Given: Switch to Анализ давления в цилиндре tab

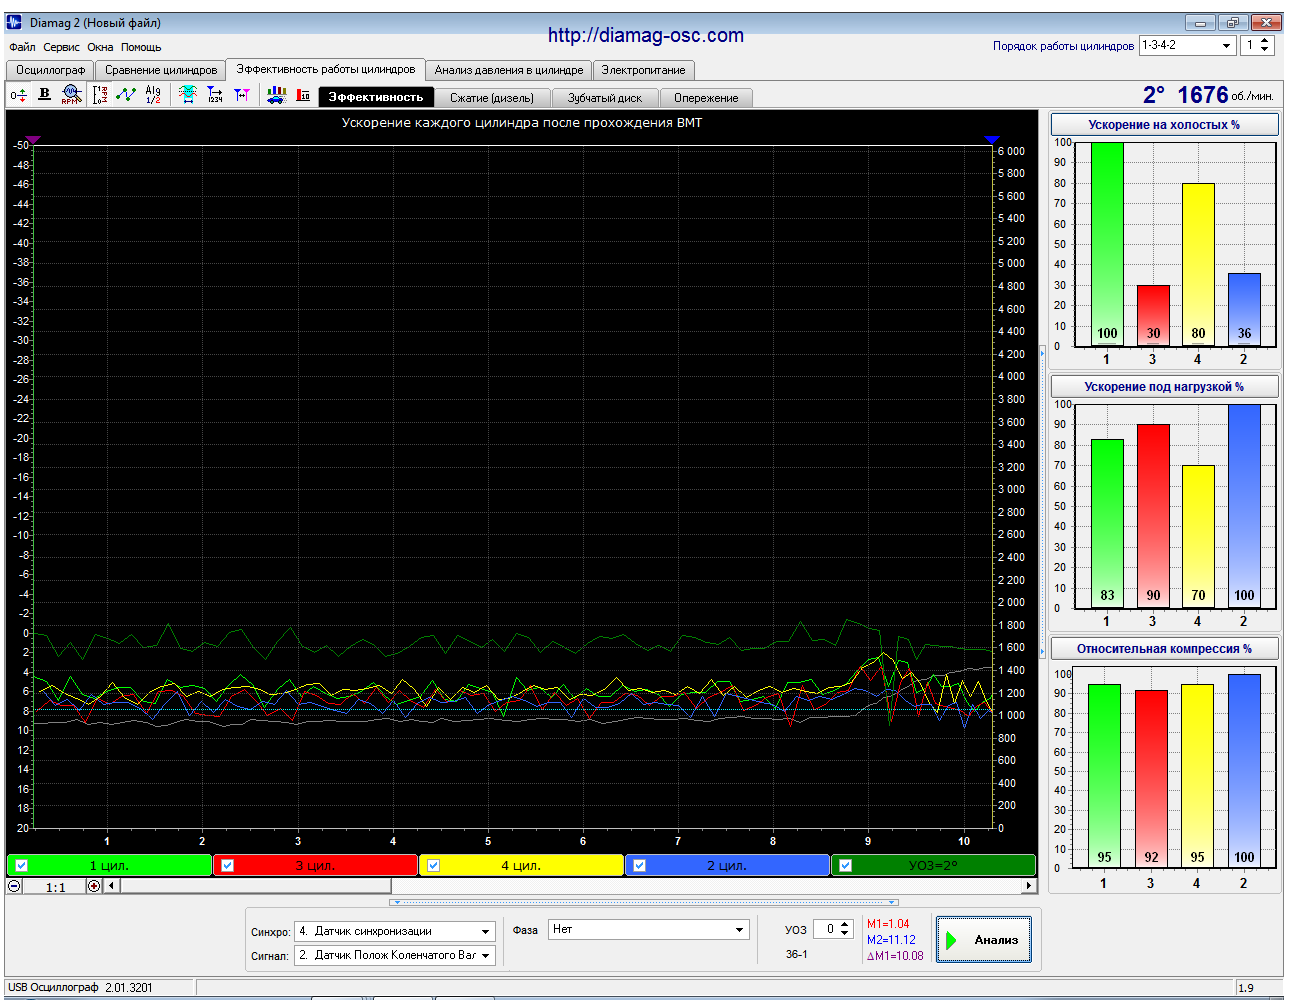Looking at the screenshot, I should click(x=509, y=70).
